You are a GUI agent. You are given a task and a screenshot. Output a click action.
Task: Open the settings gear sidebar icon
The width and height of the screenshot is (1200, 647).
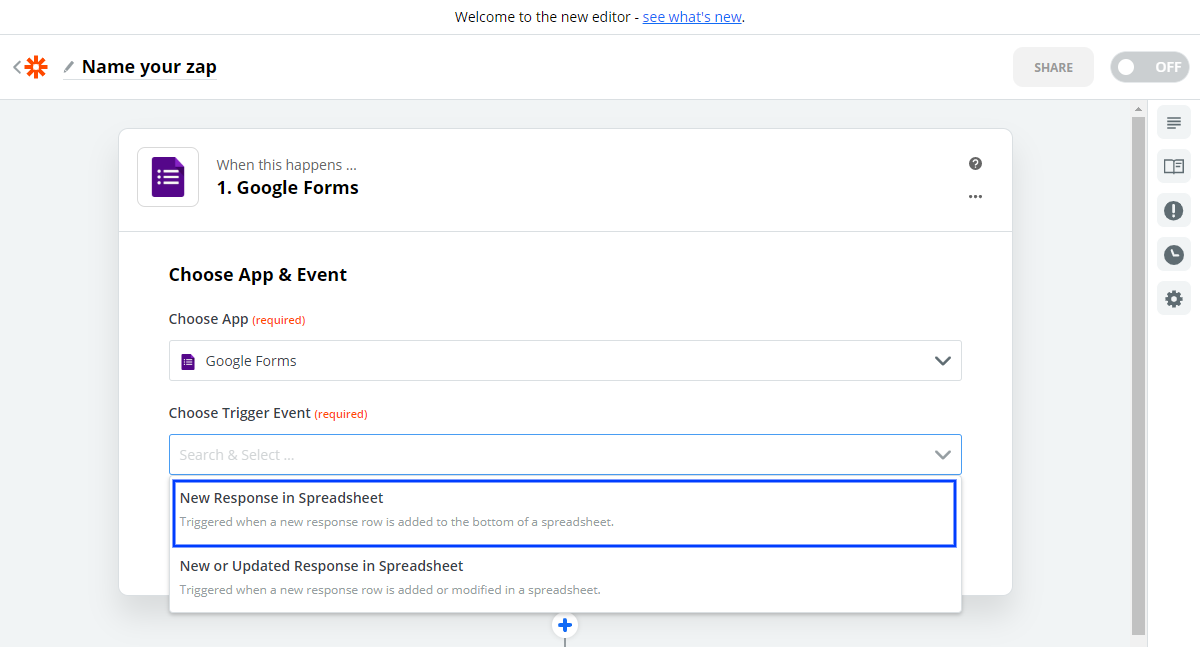[1174, 298]
